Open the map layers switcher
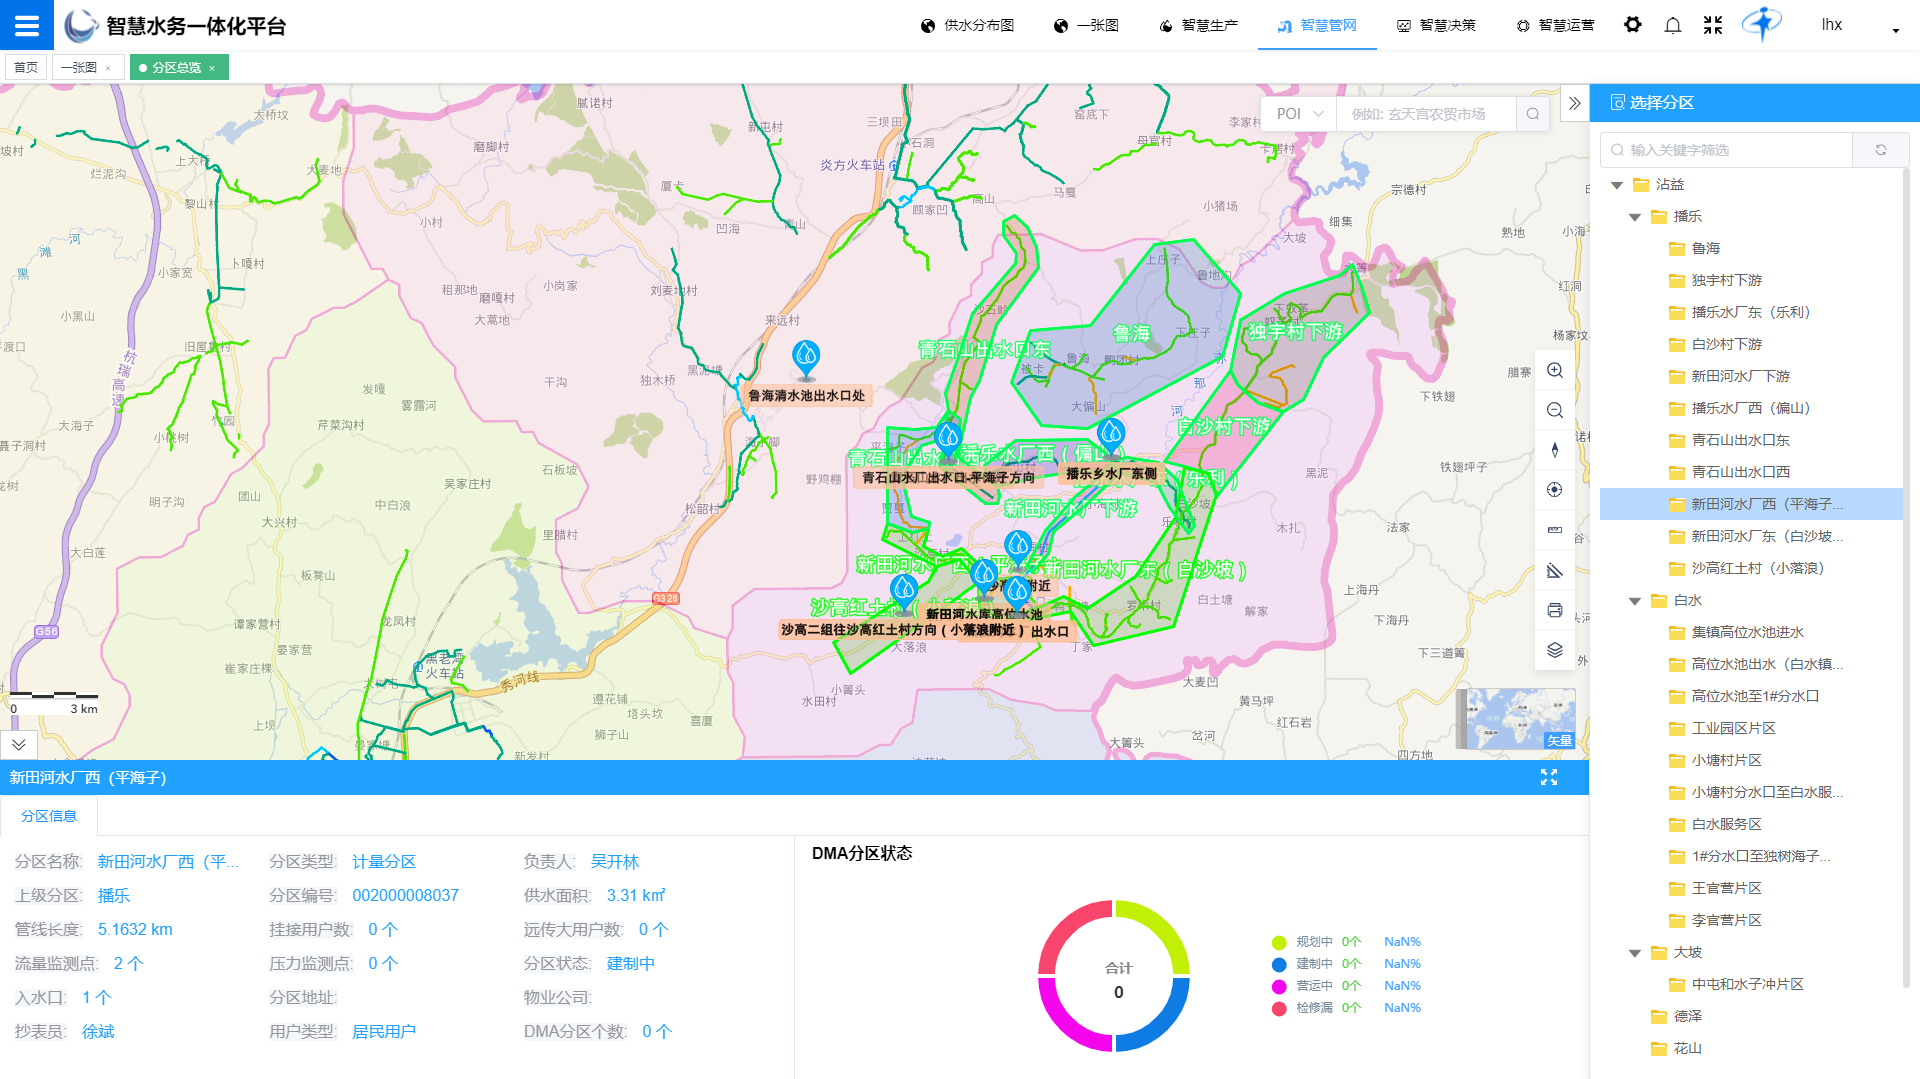This screenshot has height=1079, width=1920. [x=1555, y=650]
